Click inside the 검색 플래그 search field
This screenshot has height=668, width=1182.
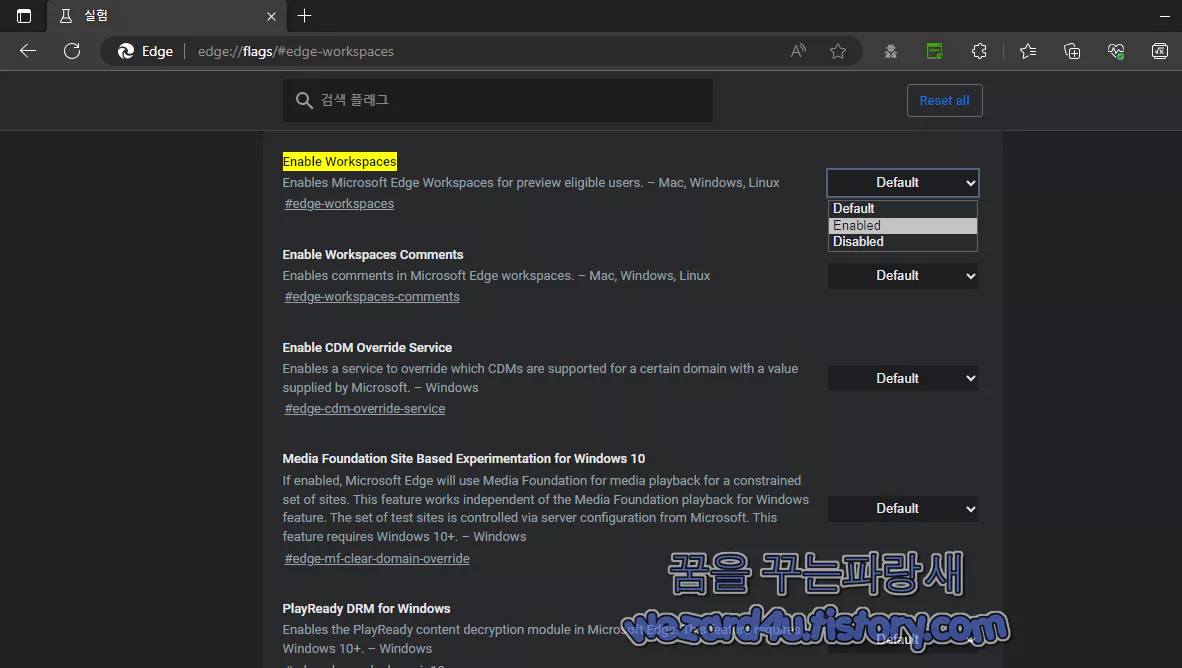497,100
